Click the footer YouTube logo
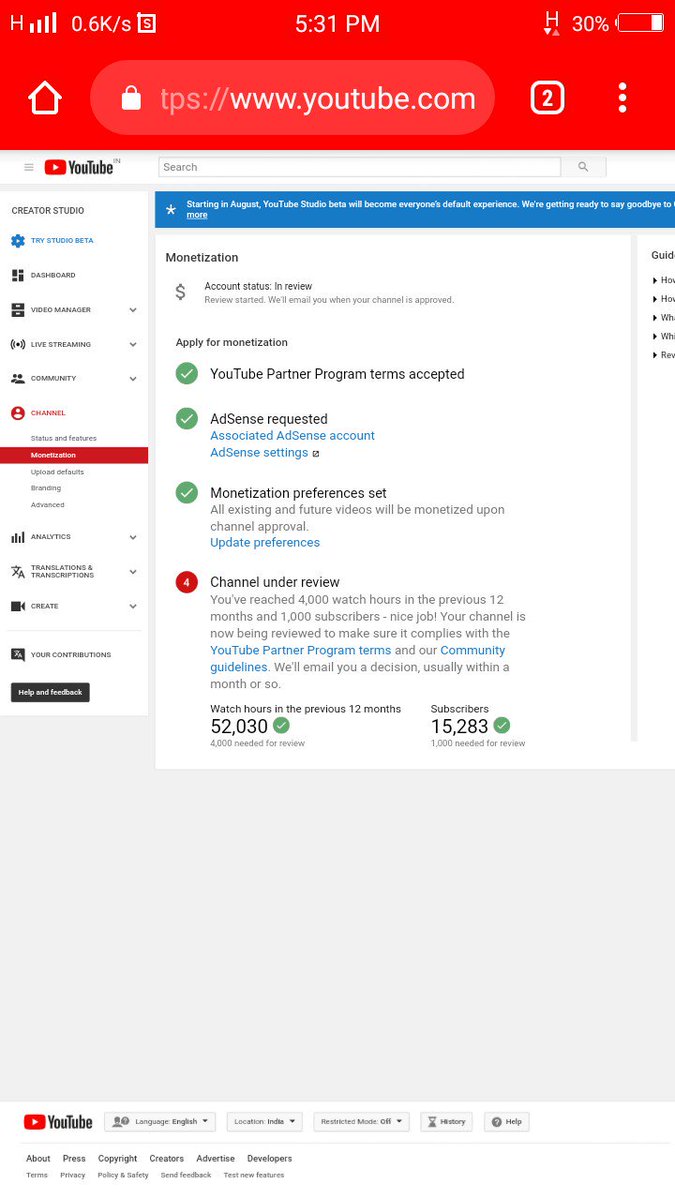The width and height of the screenshot is (675, 1200). (x=59, y=1122)
